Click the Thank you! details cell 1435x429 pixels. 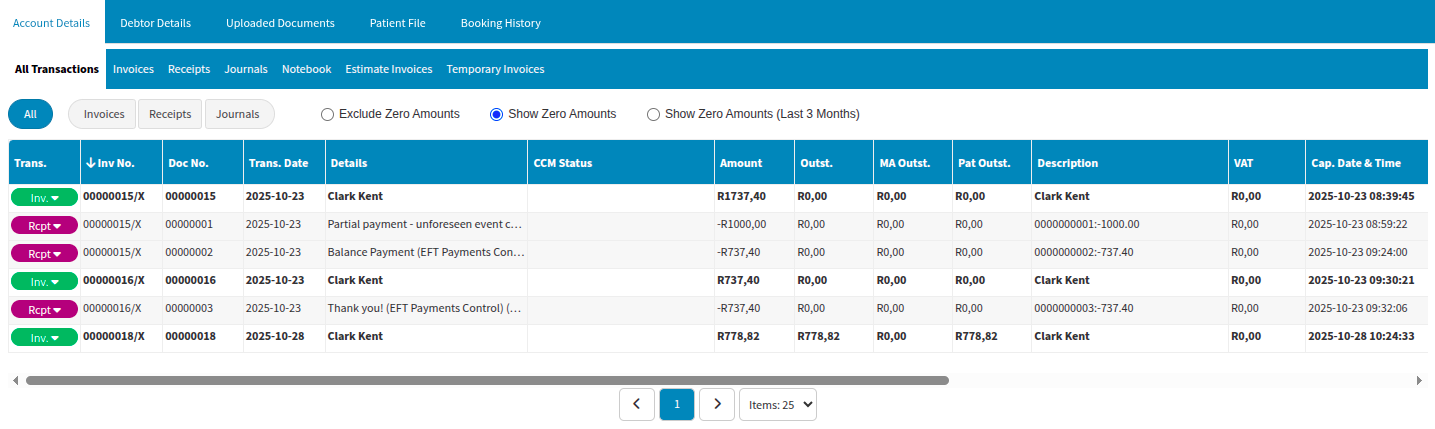(x=426, y=309)
